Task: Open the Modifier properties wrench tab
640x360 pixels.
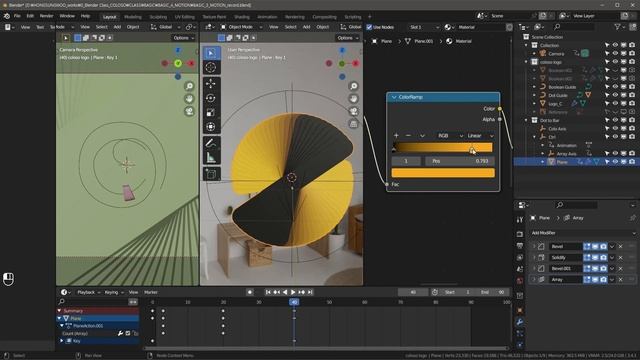Action: coord(520,322)
